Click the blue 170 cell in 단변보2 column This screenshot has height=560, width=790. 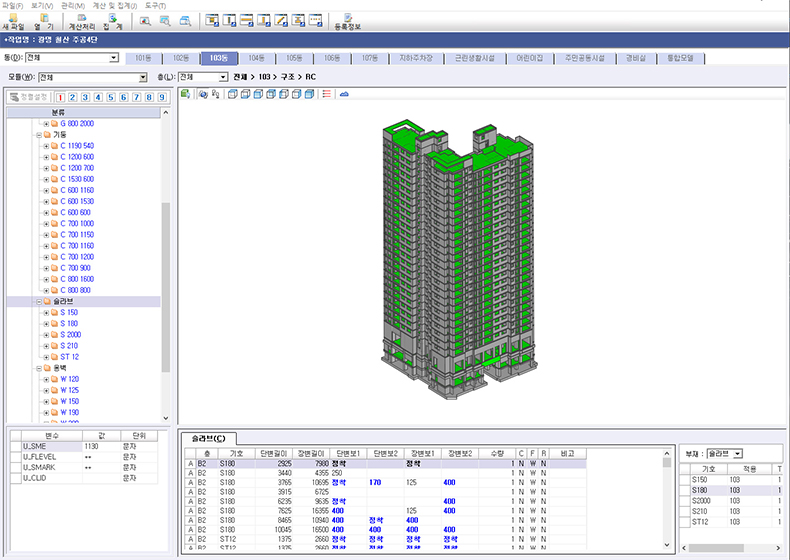pos(375,482)
